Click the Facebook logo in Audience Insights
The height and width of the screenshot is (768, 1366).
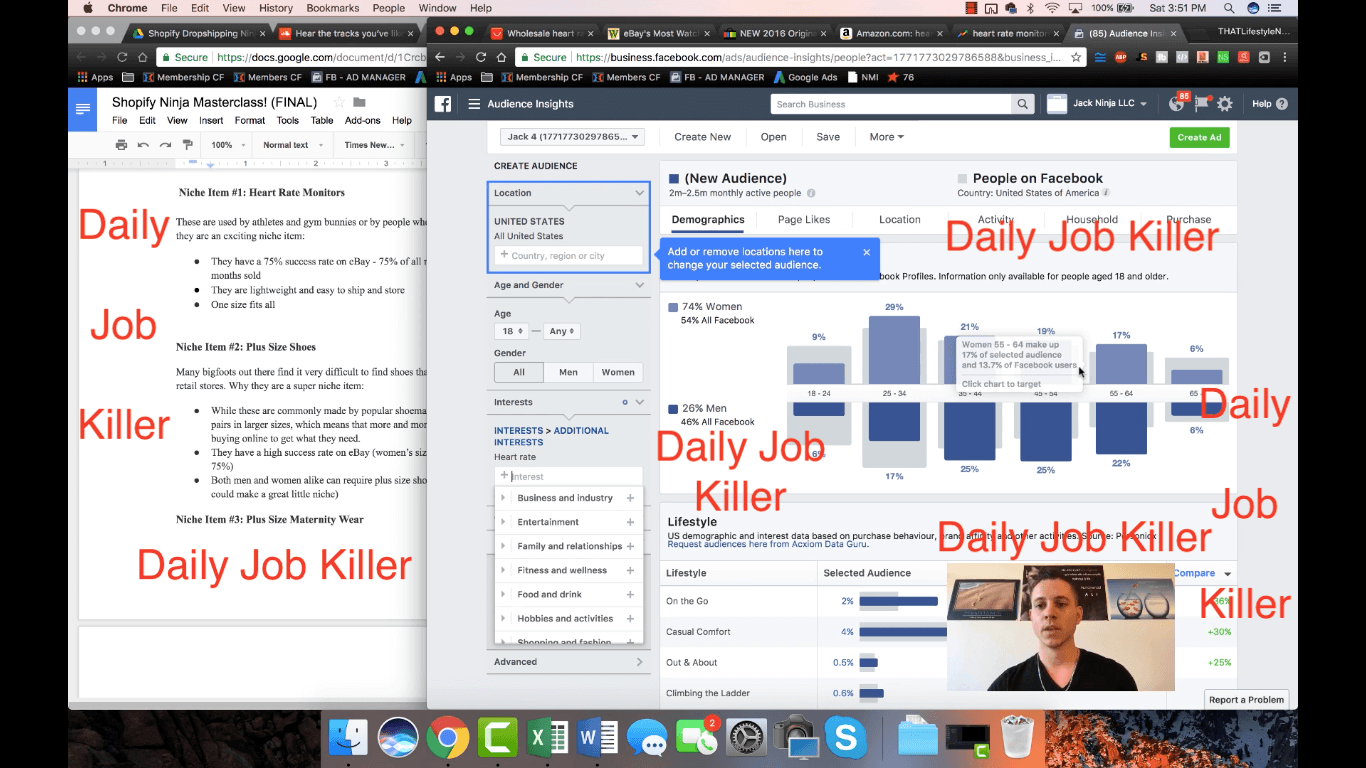(442, 104)
